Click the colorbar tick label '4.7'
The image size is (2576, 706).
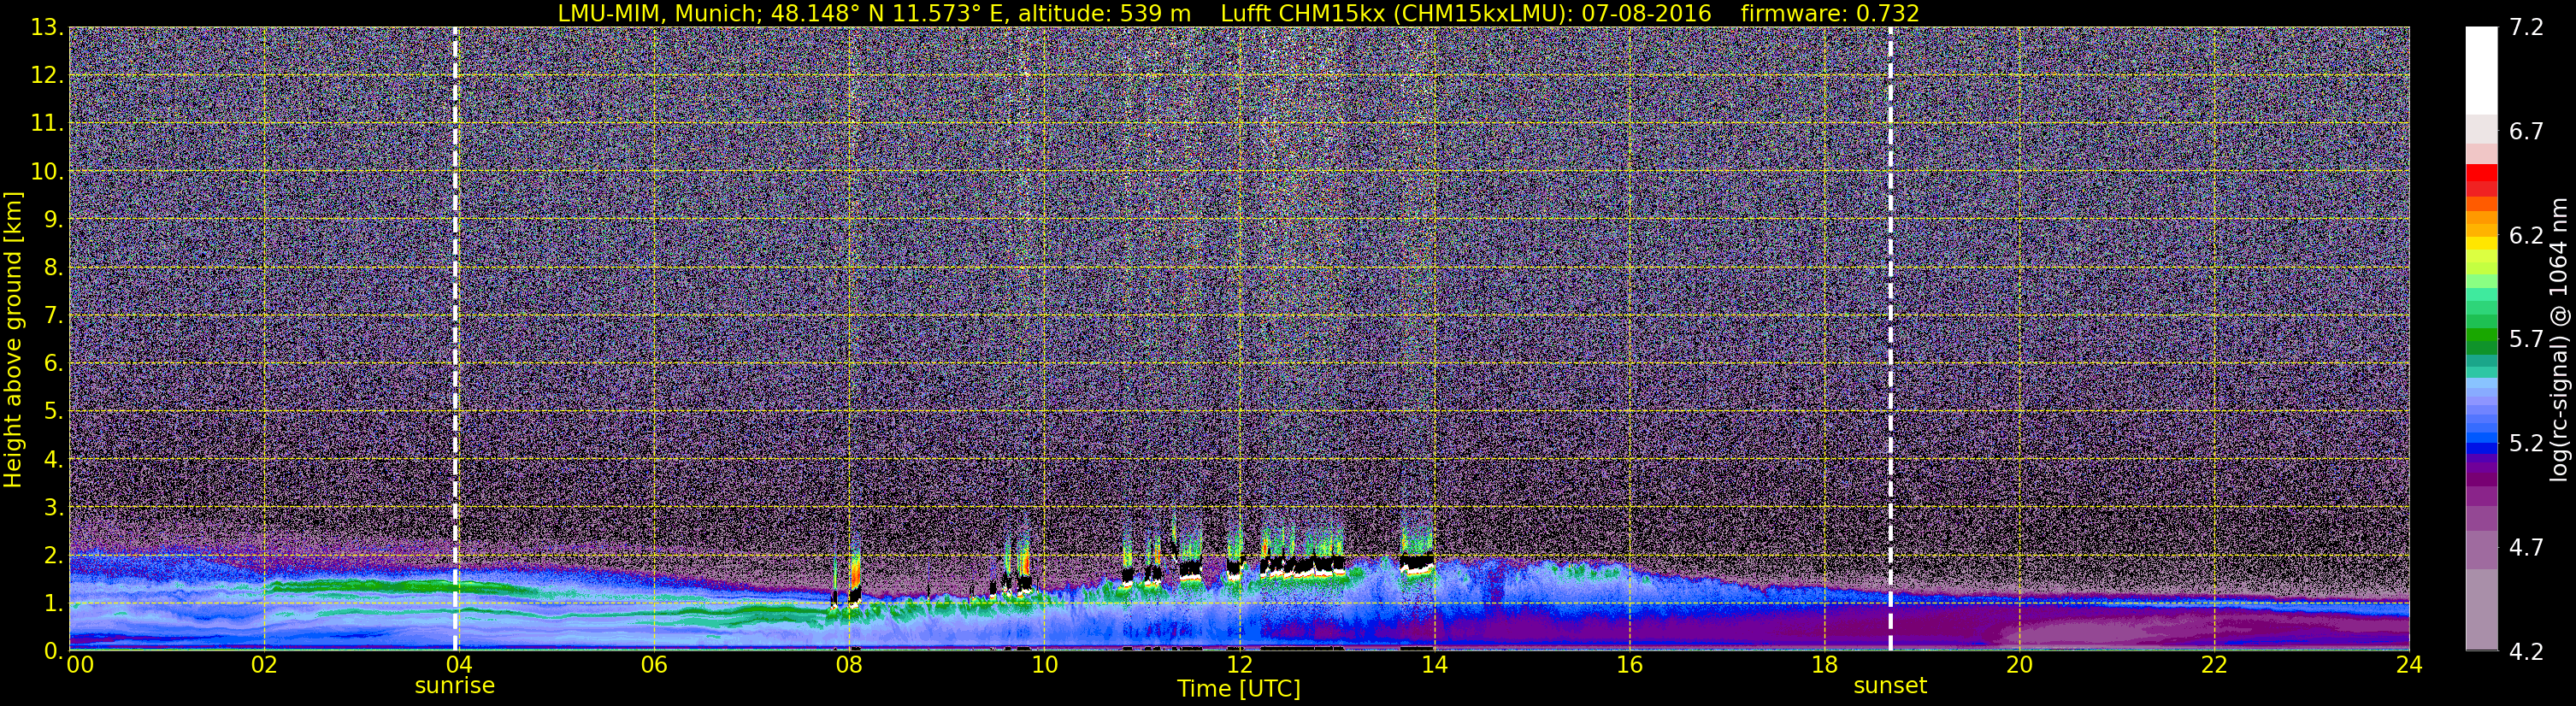[x=2526, y=547]
